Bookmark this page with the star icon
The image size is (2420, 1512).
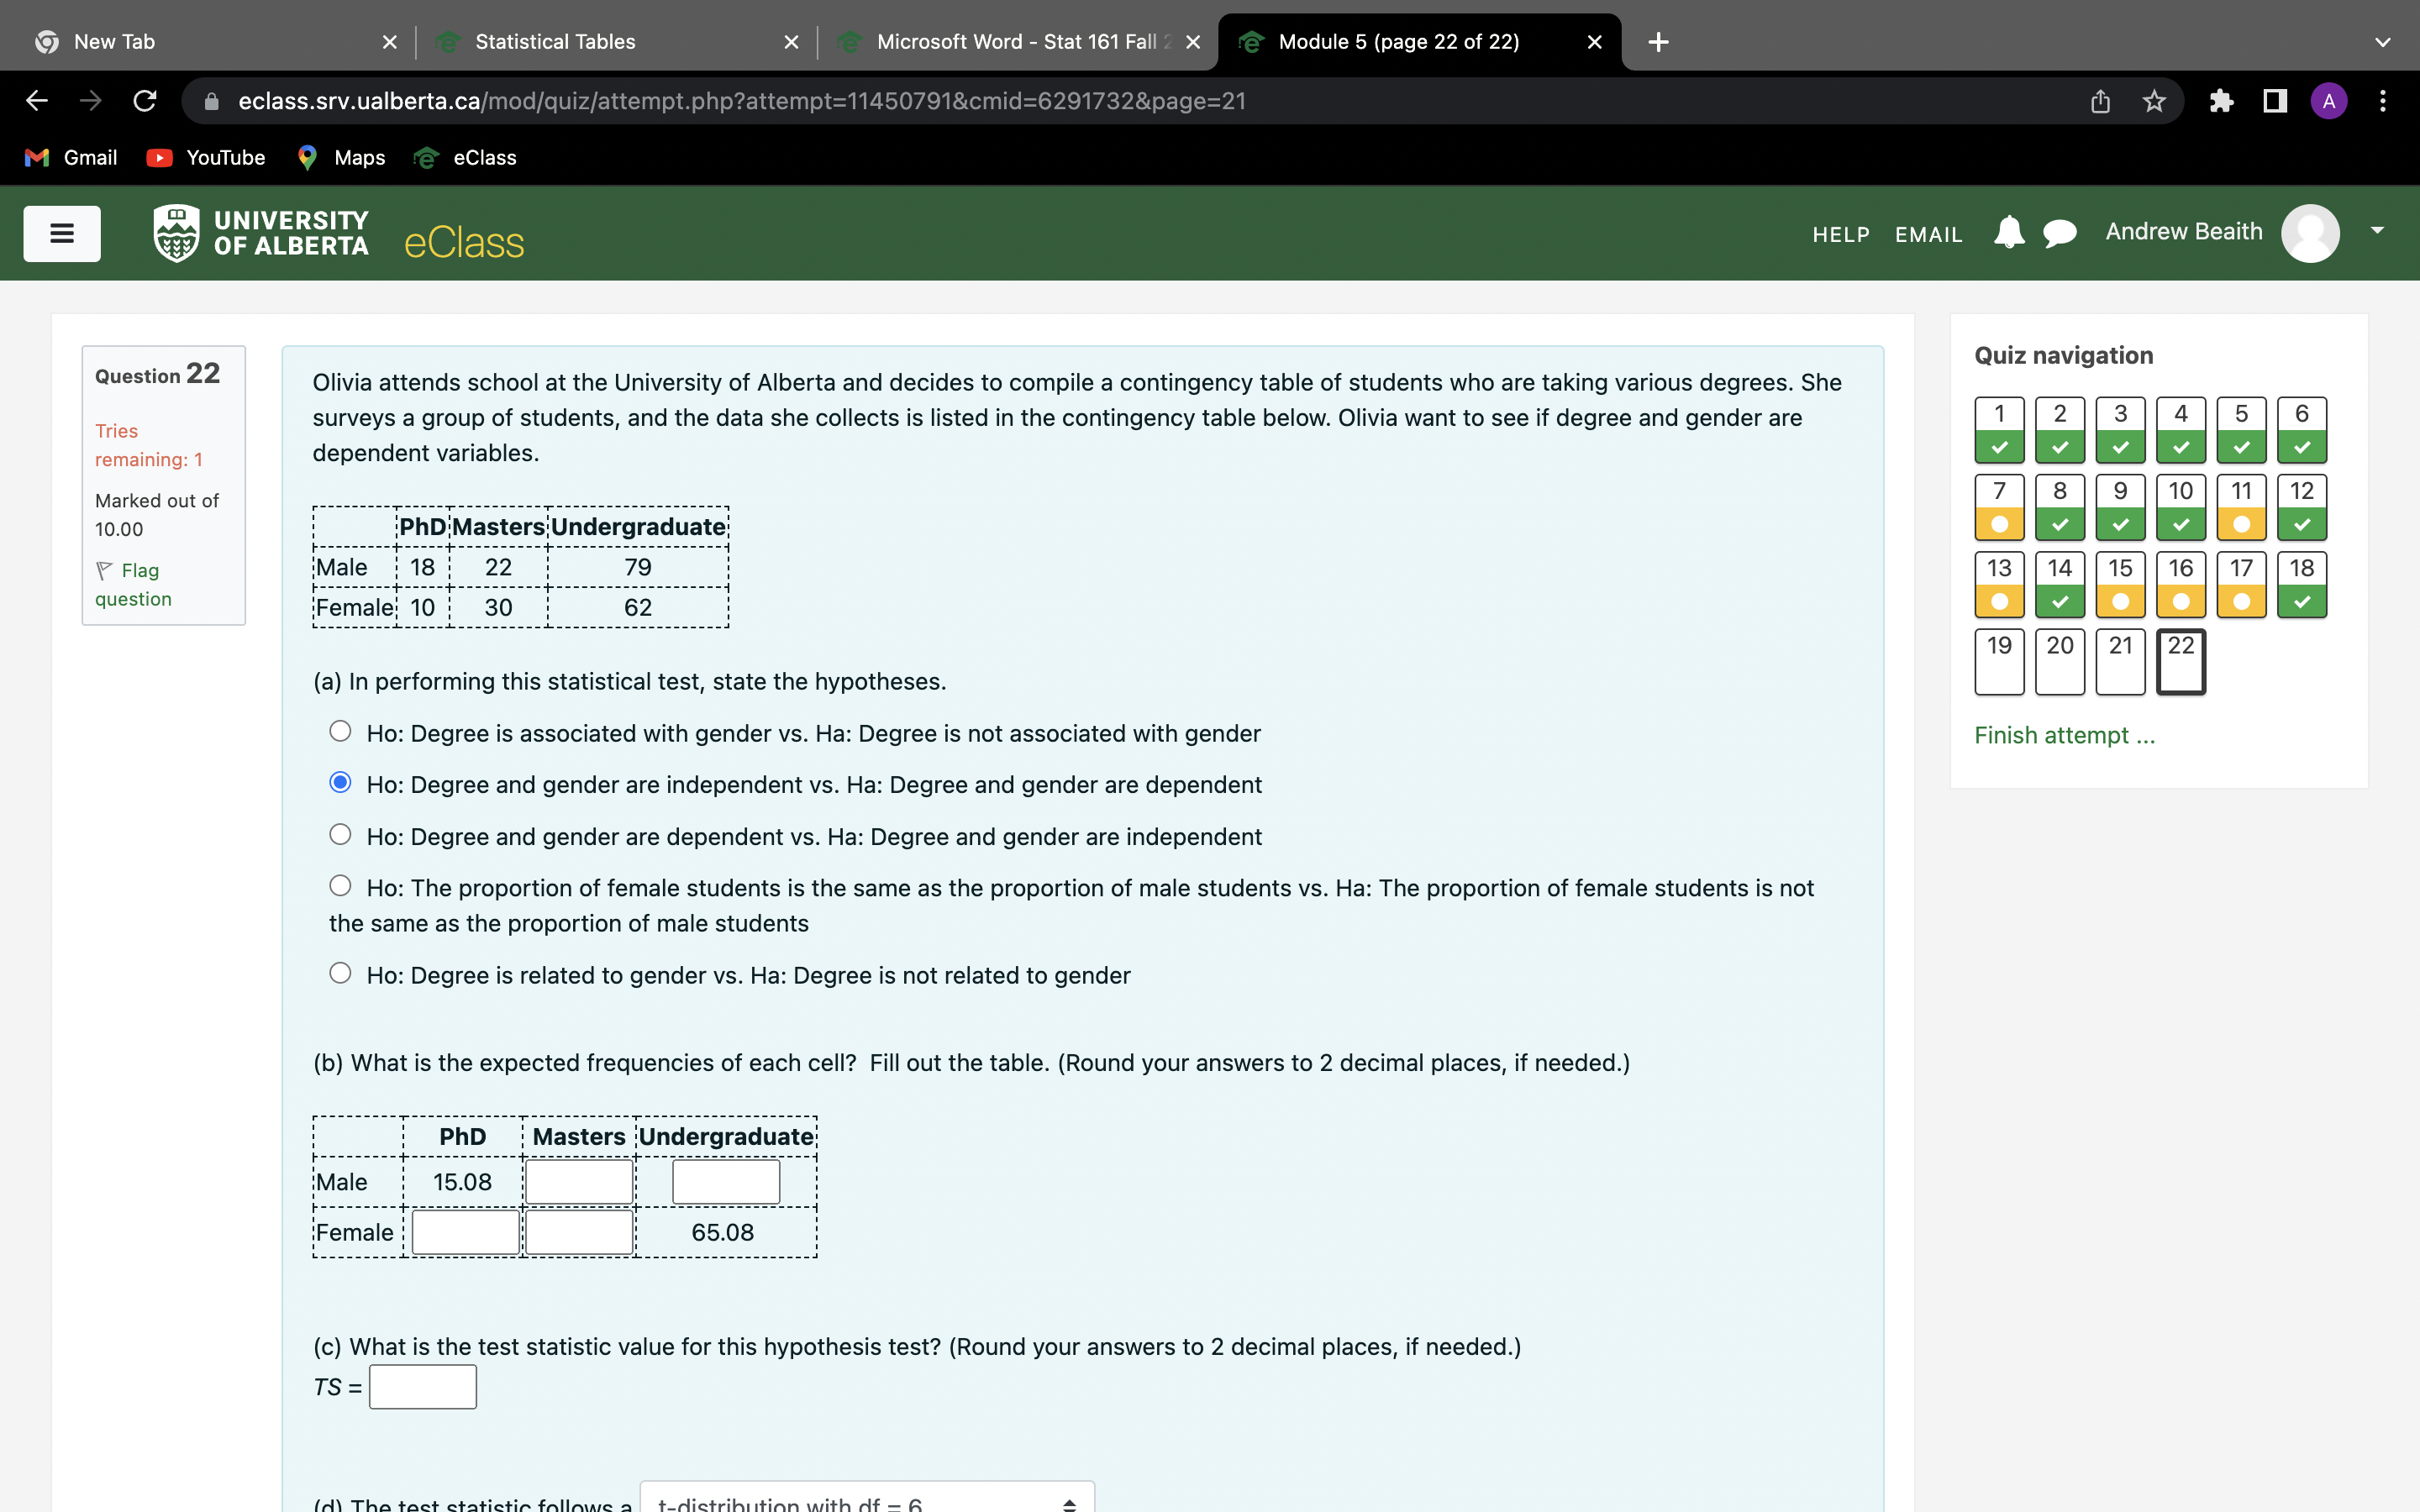2152,100
